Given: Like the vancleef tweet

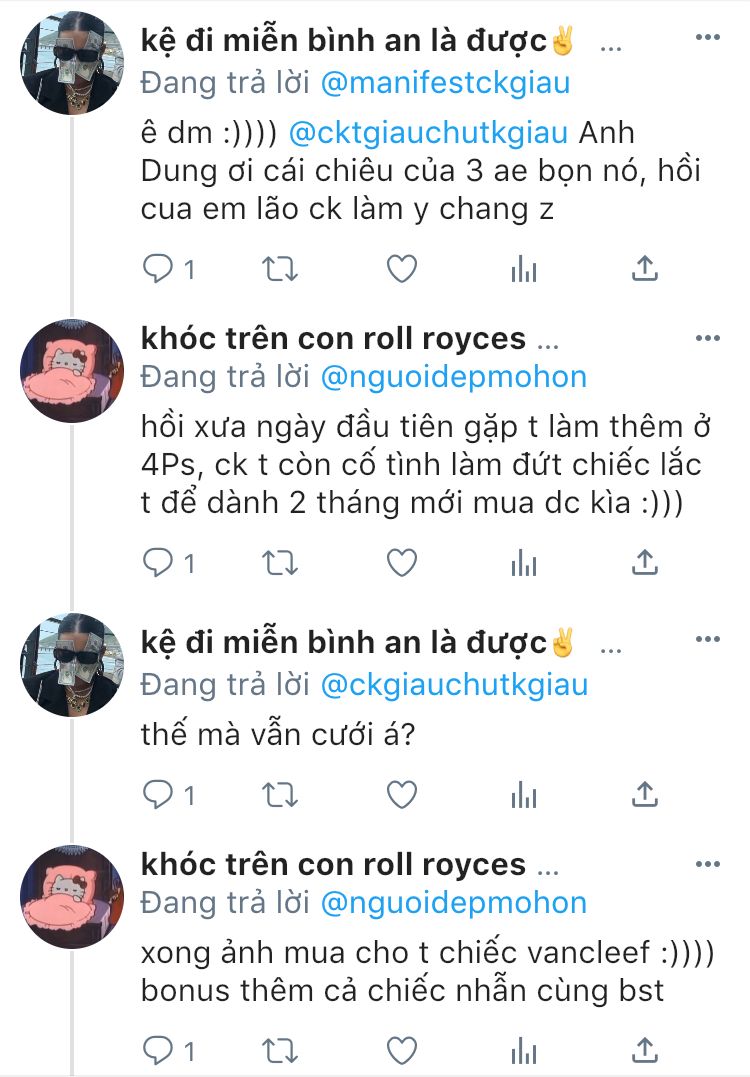Looking at the screenshot, I should coord(402,1050).
